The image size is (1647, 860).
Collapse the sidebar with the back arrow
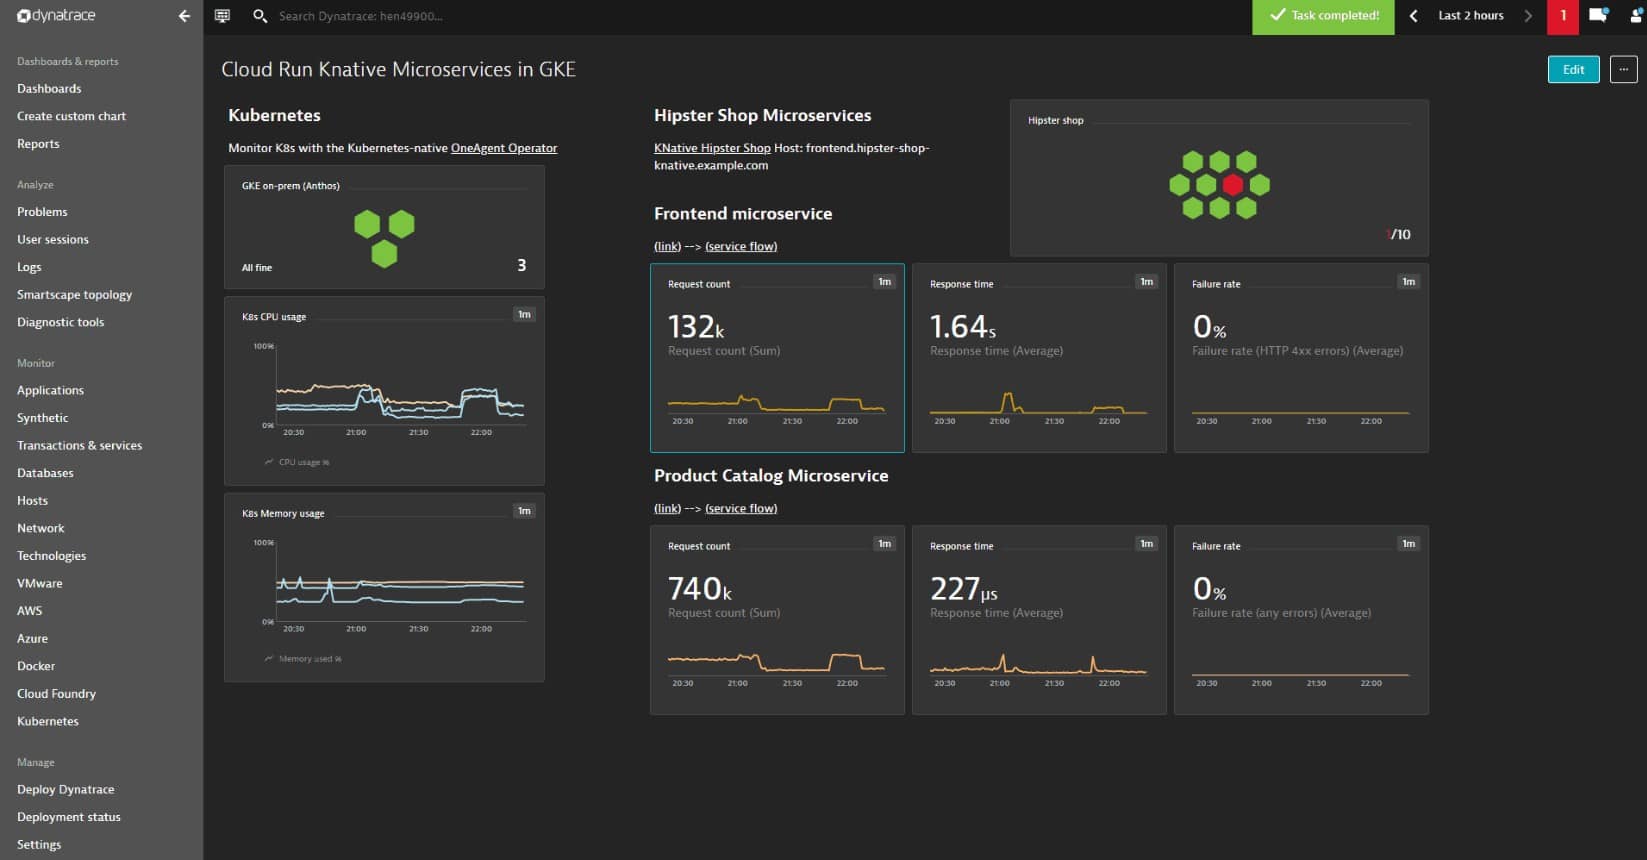point(184,16)
